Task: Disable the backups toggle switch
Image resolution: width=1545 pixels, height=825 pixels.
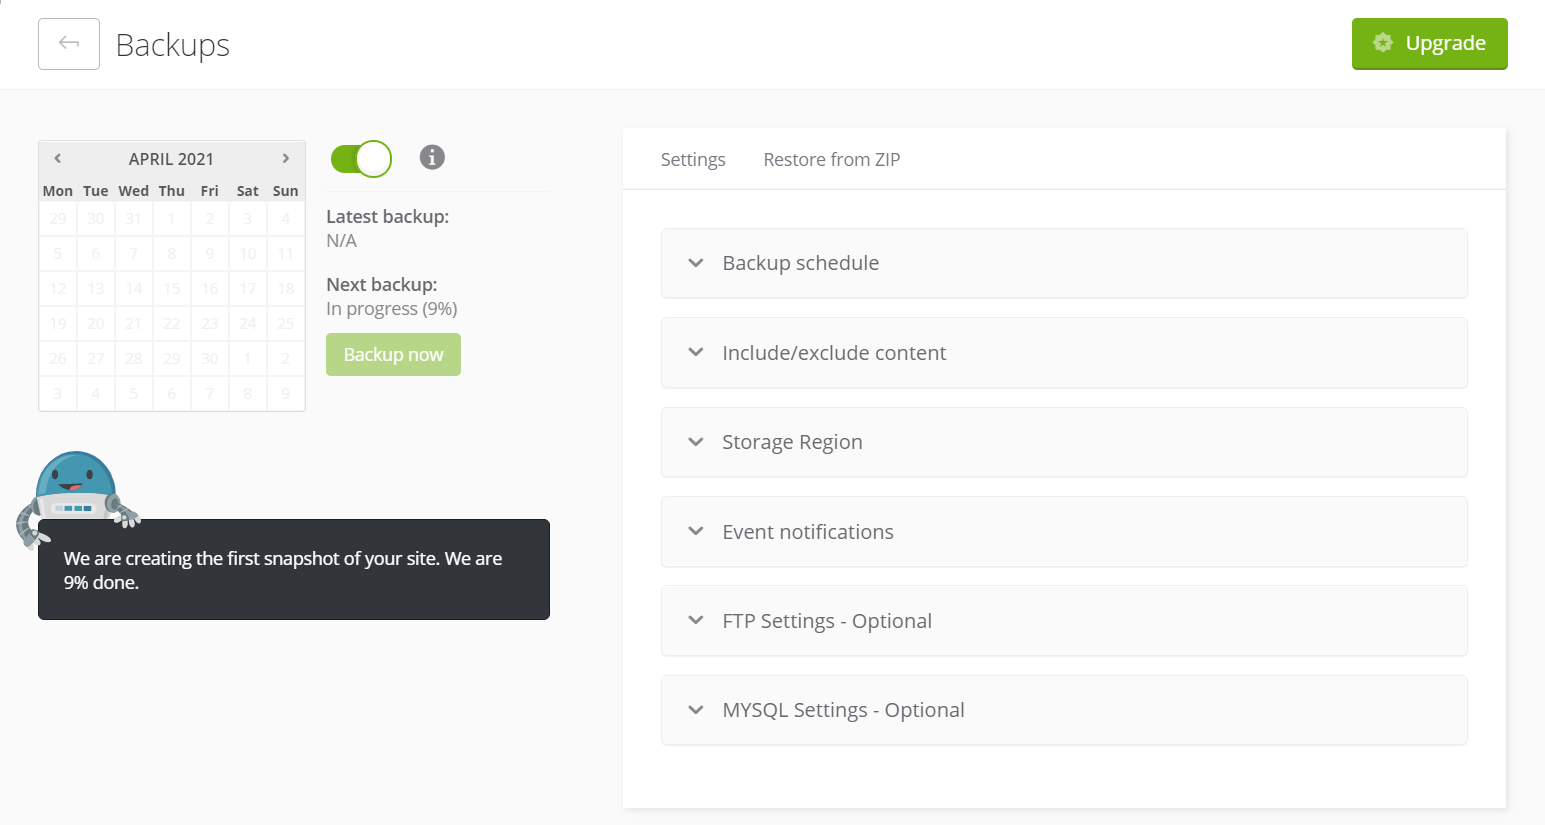Action: coord(362,159)
